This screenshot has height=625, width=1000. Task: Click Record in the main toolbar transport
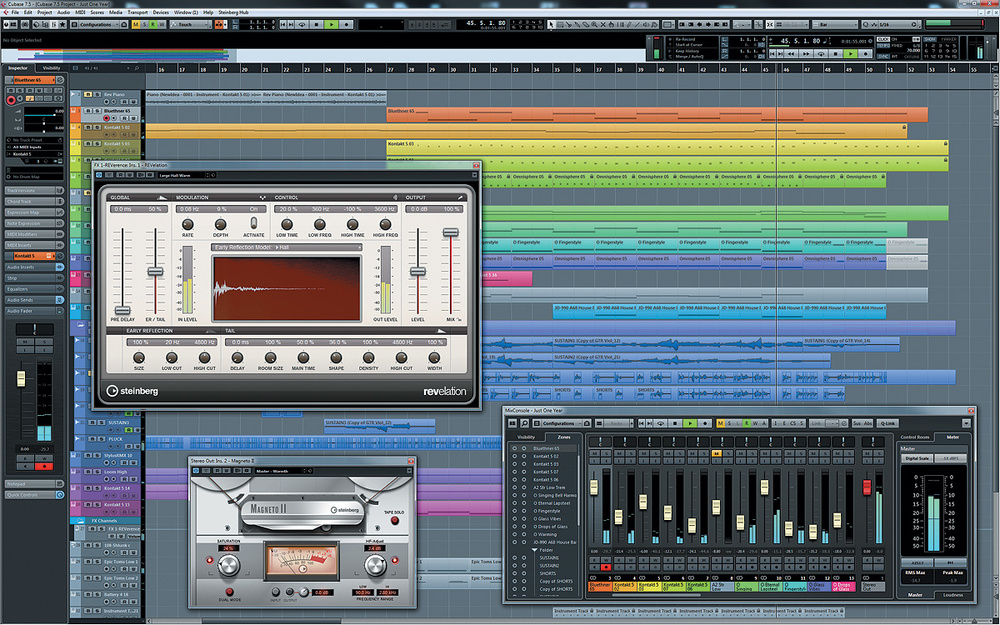(x=346, y=24)
